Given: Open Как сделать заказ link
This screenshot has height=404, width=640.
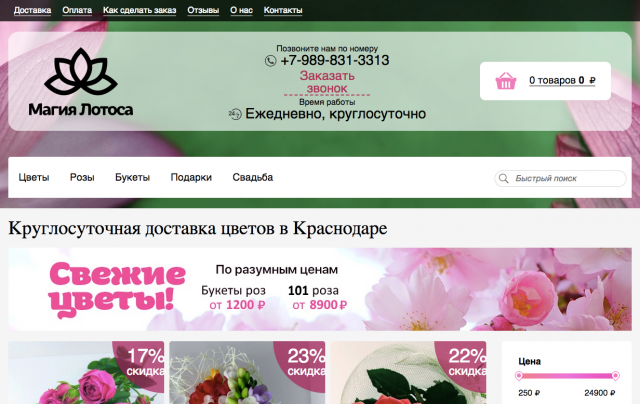Looking at the screenshot, I should click(140, 10).
